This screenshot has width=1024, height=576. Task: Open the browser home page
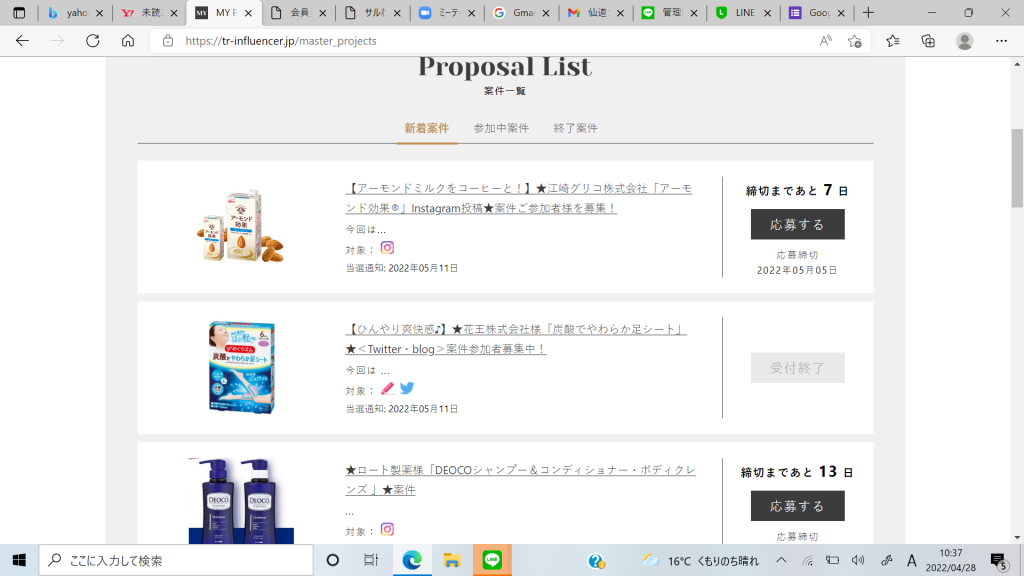pos(128,40)
